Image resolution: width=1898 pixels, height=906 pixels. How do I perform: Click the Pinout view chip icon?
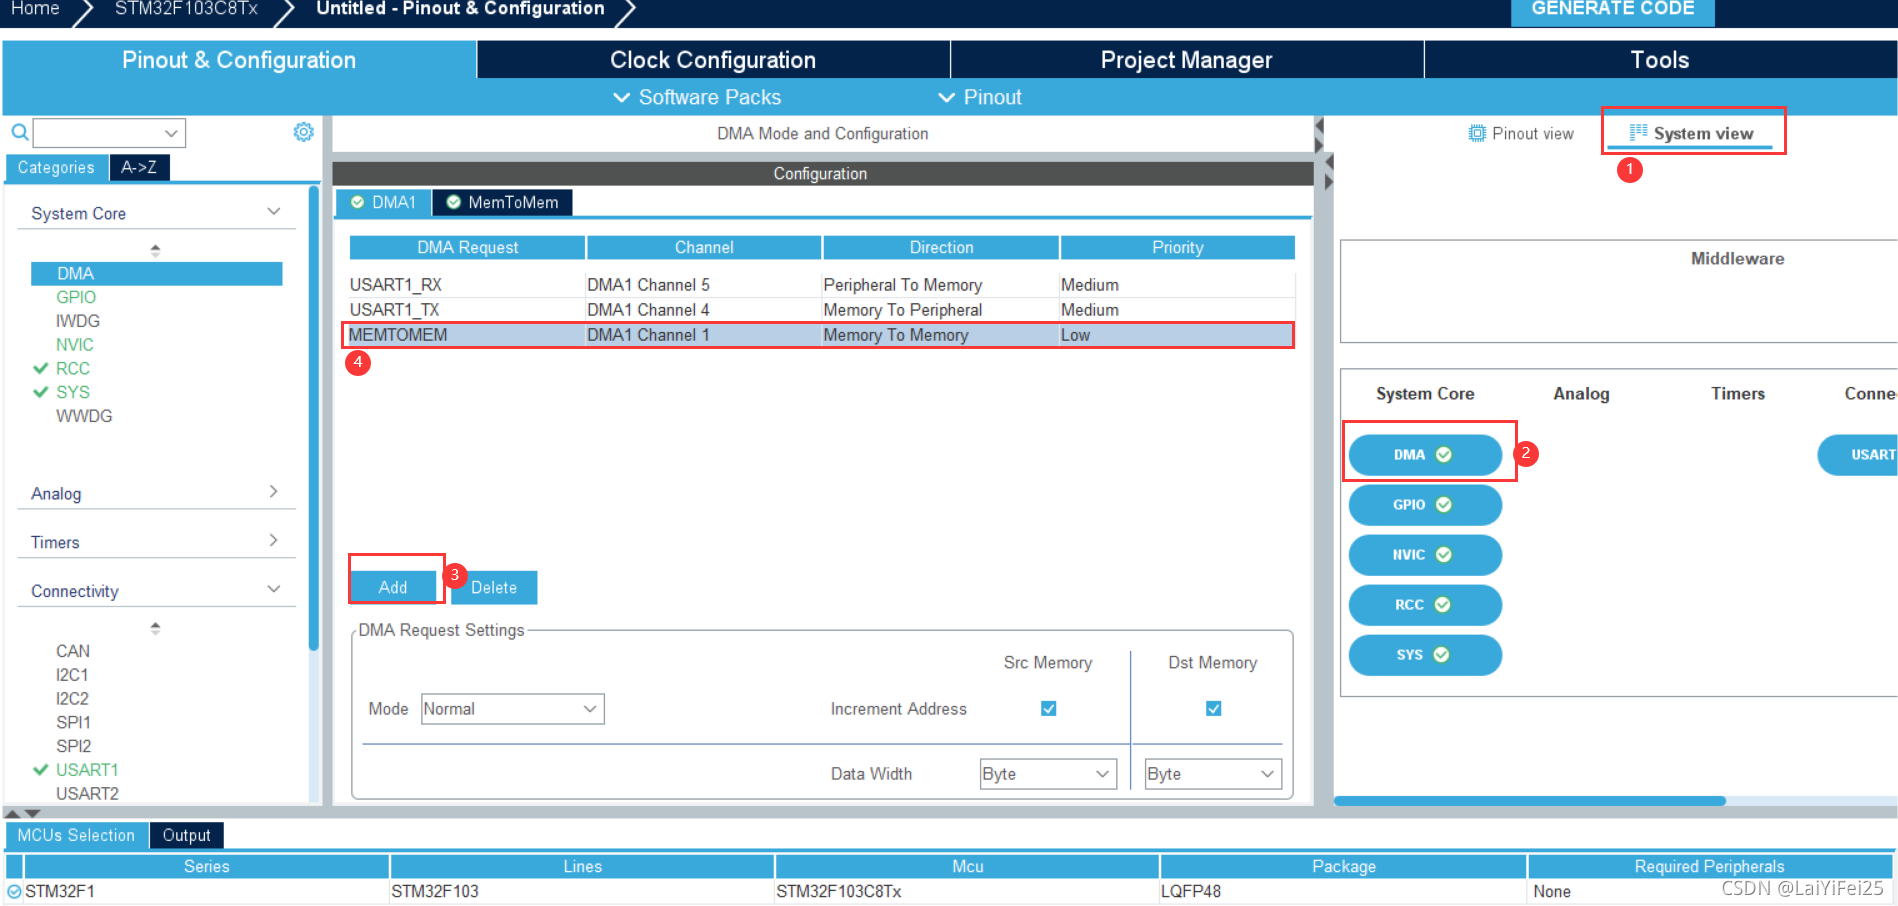point(1477,133)
